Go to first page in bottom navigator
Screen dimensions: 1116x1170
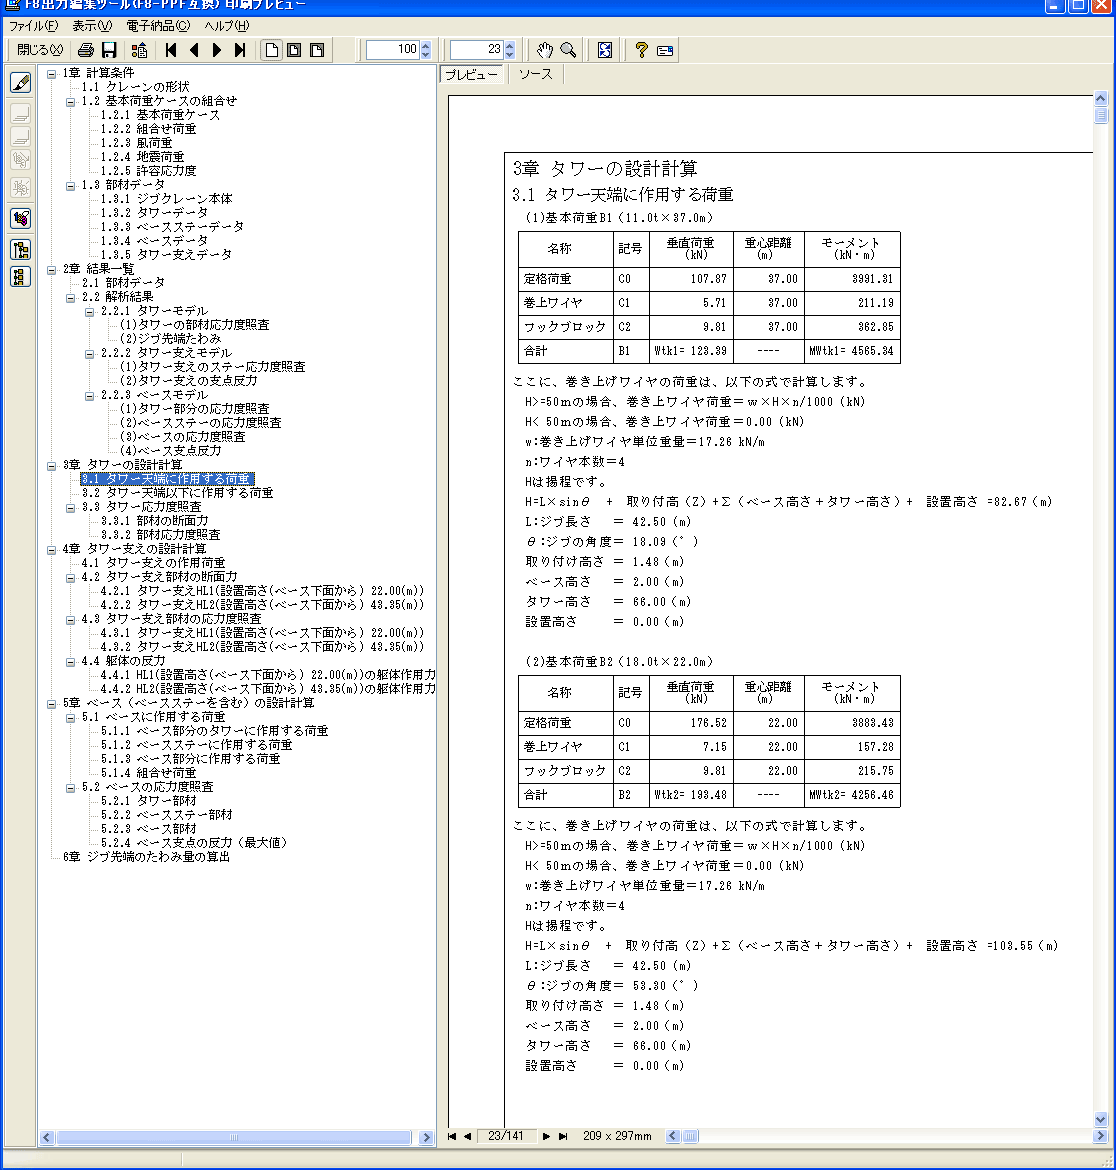point(452,1136)
